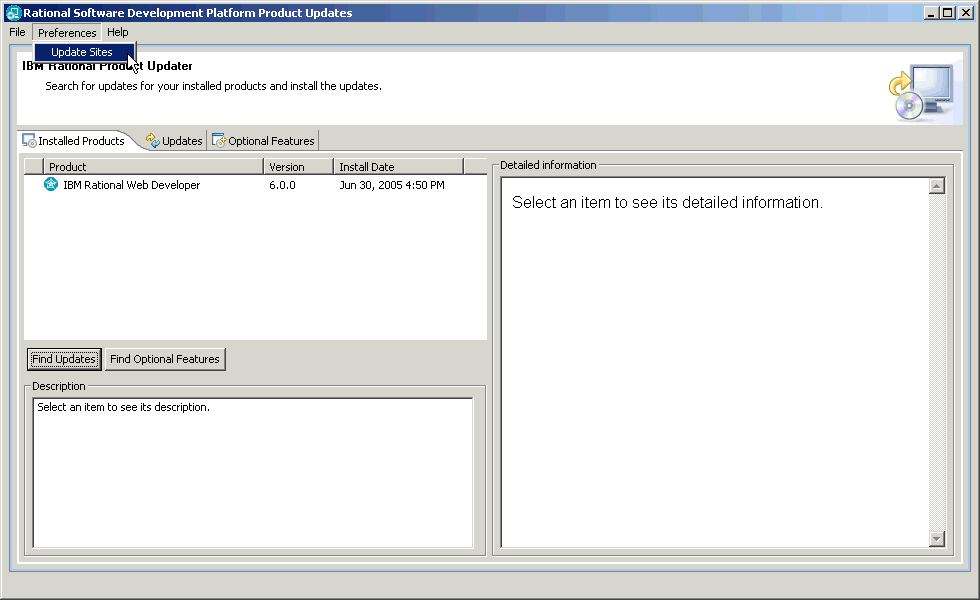980x600 pixels.
Task: Click the text 'Select an item to see its detailed information.'
Action: 667,202
